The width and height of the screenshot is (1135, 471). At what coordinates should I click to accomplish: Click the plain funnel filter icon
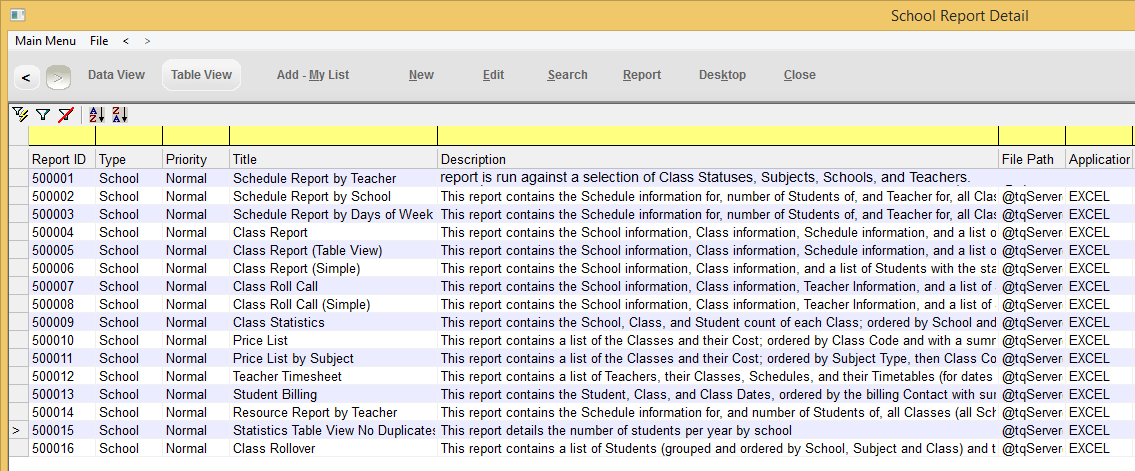coord(43,115)
